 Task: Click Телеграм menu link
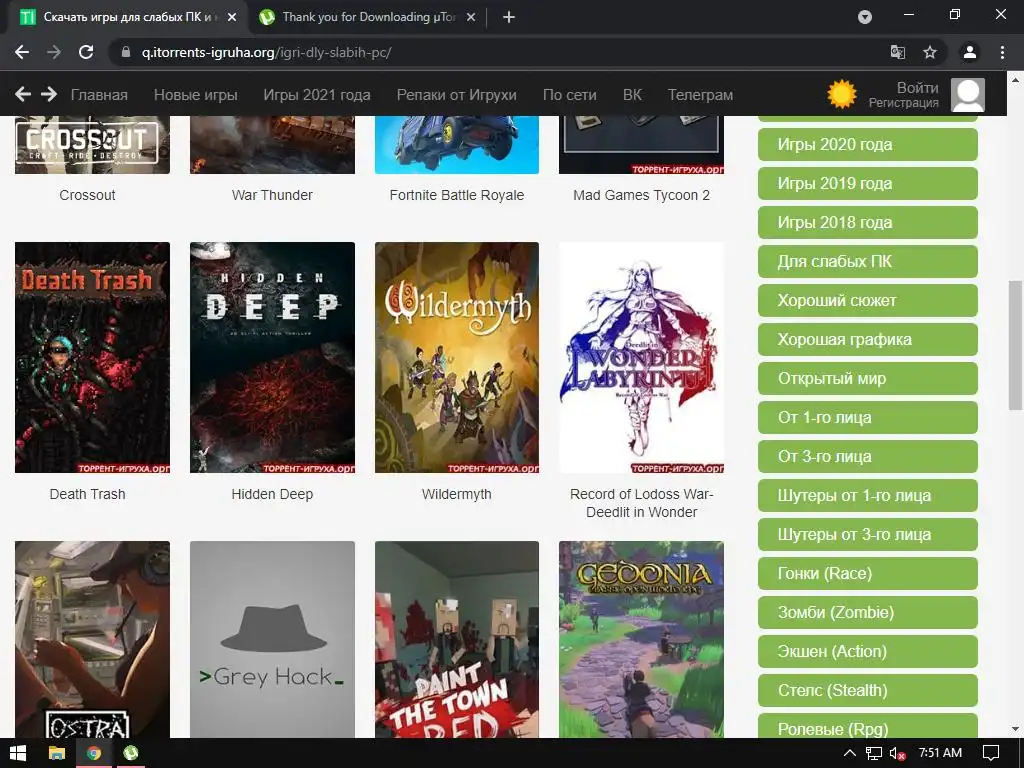pos(700,95)
